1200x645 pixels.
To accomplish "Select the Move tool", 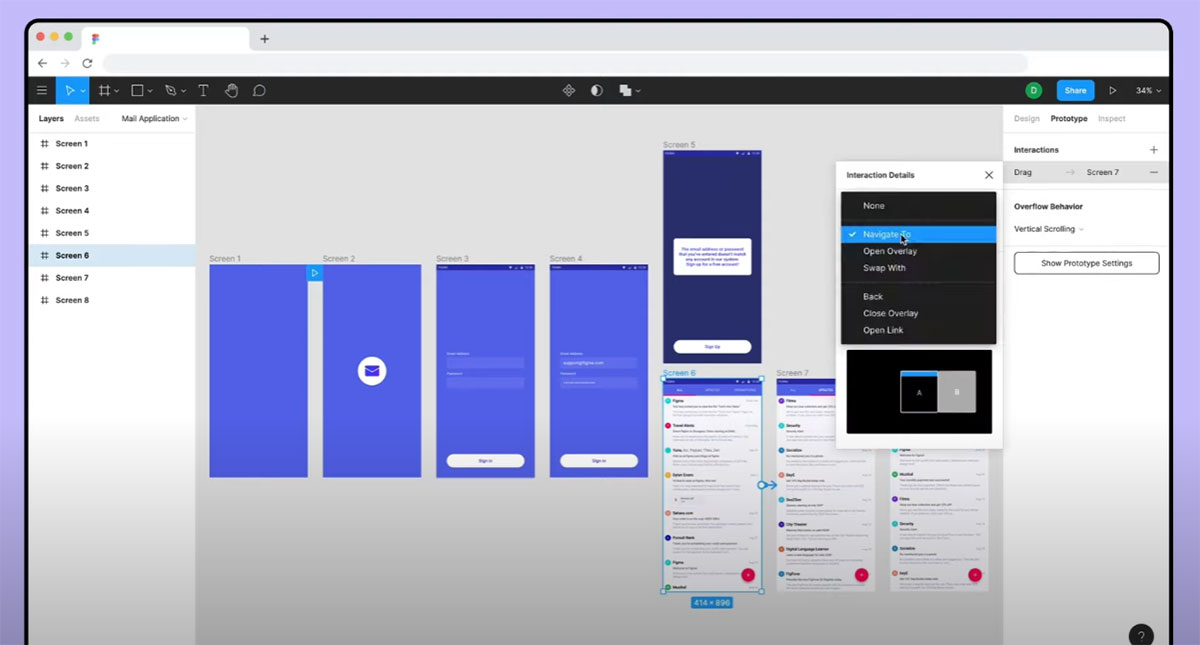I will [70, 90].
